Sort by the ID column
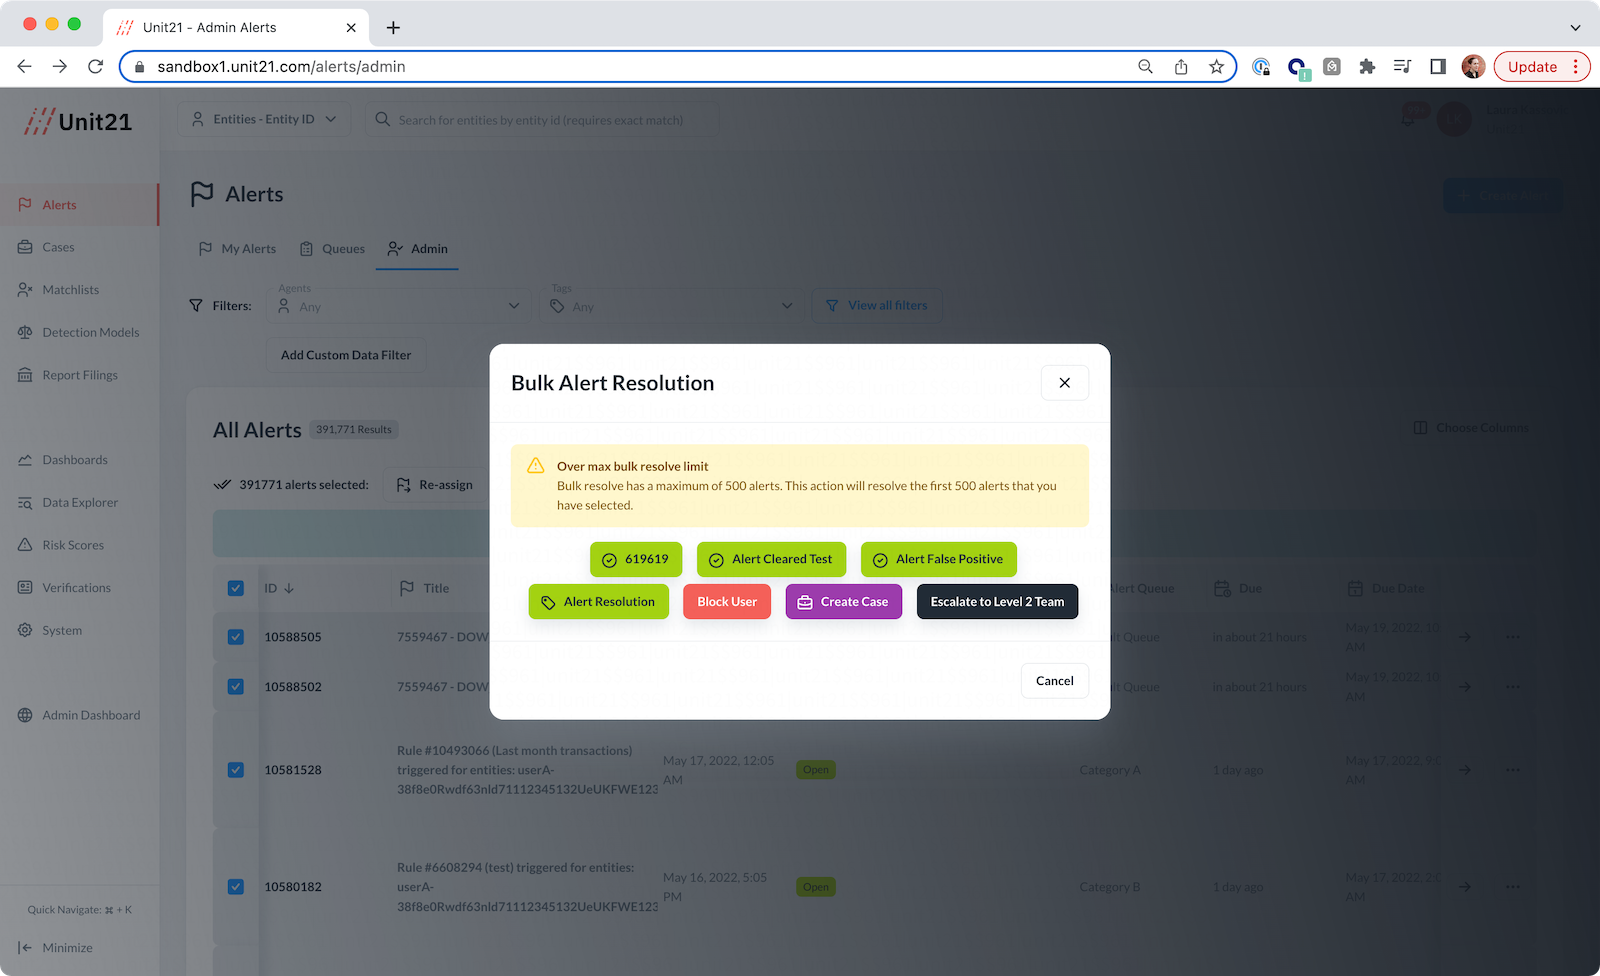 pos(279,589)
